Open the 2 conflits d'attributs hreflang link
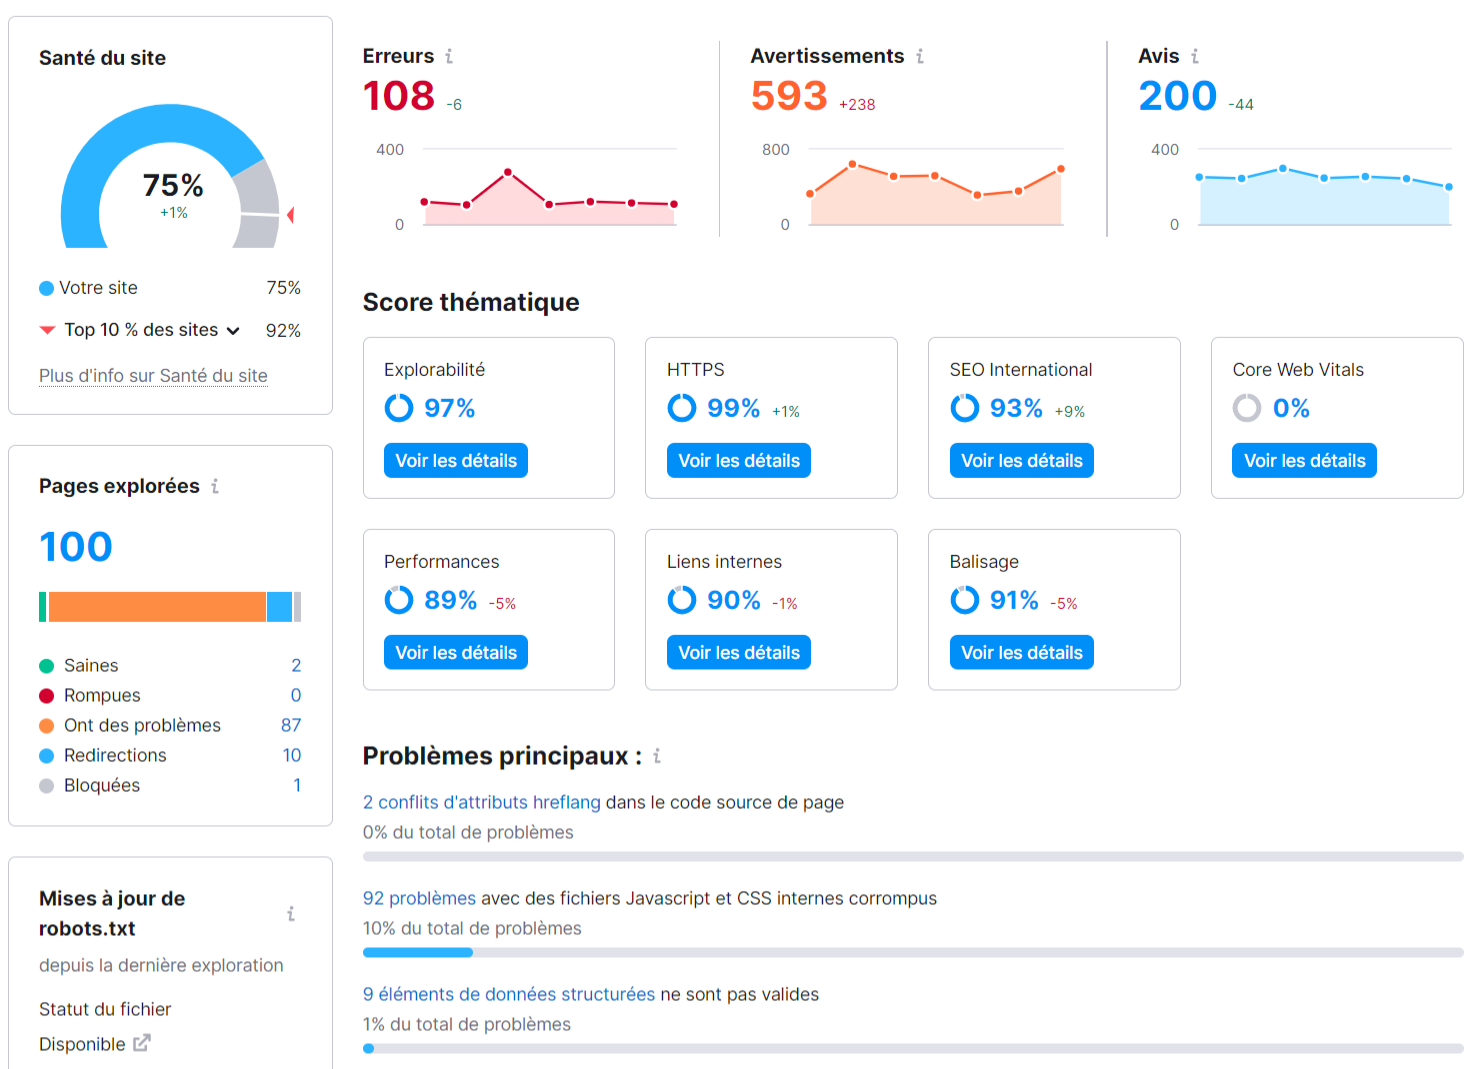 pos(481,802)
